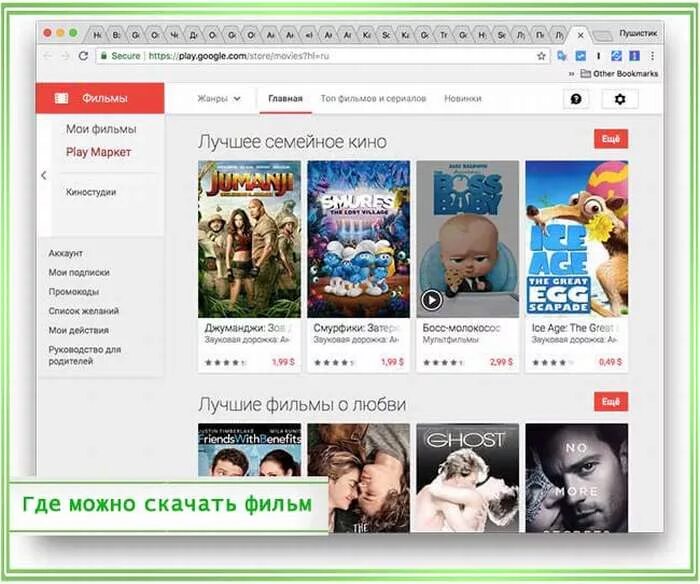The height and width of the screenshot is (584, 700).
Task: Bookmark the page with the star icon
Action: [541, 56]
